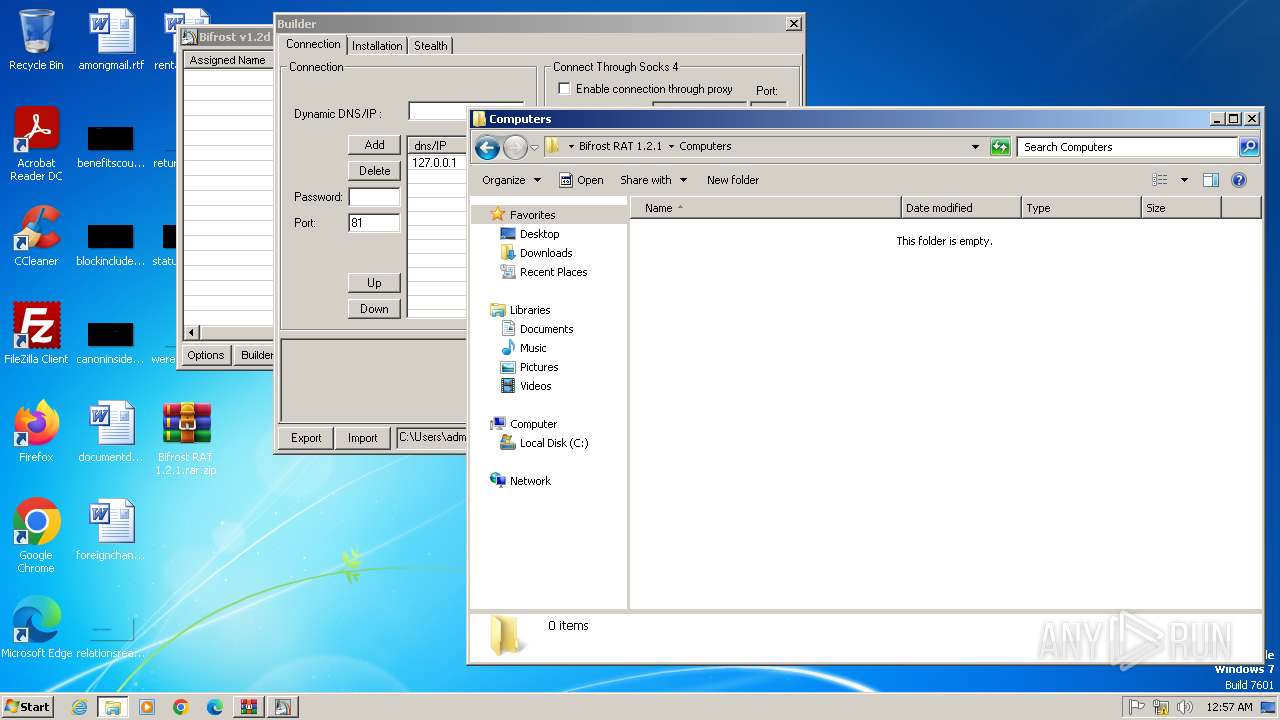The width and height of the screenshot is (1280, 720).
Task: Sort by the Date modified column
Action: click(x=961, y=208)
